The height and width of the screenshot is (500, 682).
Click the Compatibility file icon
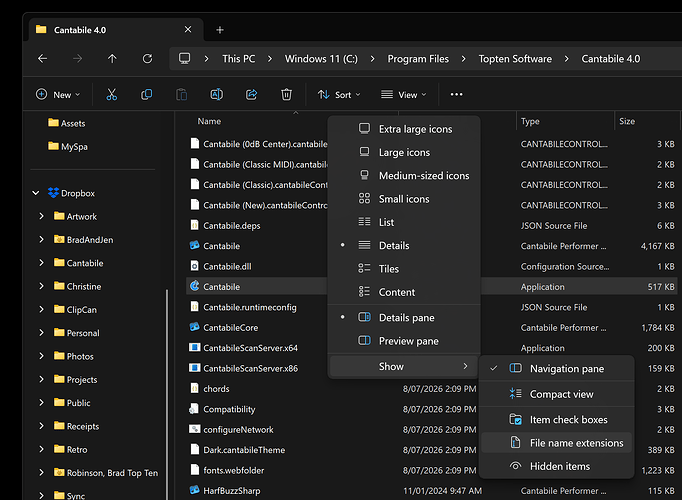pyautogui.click(x=194, y=409)
